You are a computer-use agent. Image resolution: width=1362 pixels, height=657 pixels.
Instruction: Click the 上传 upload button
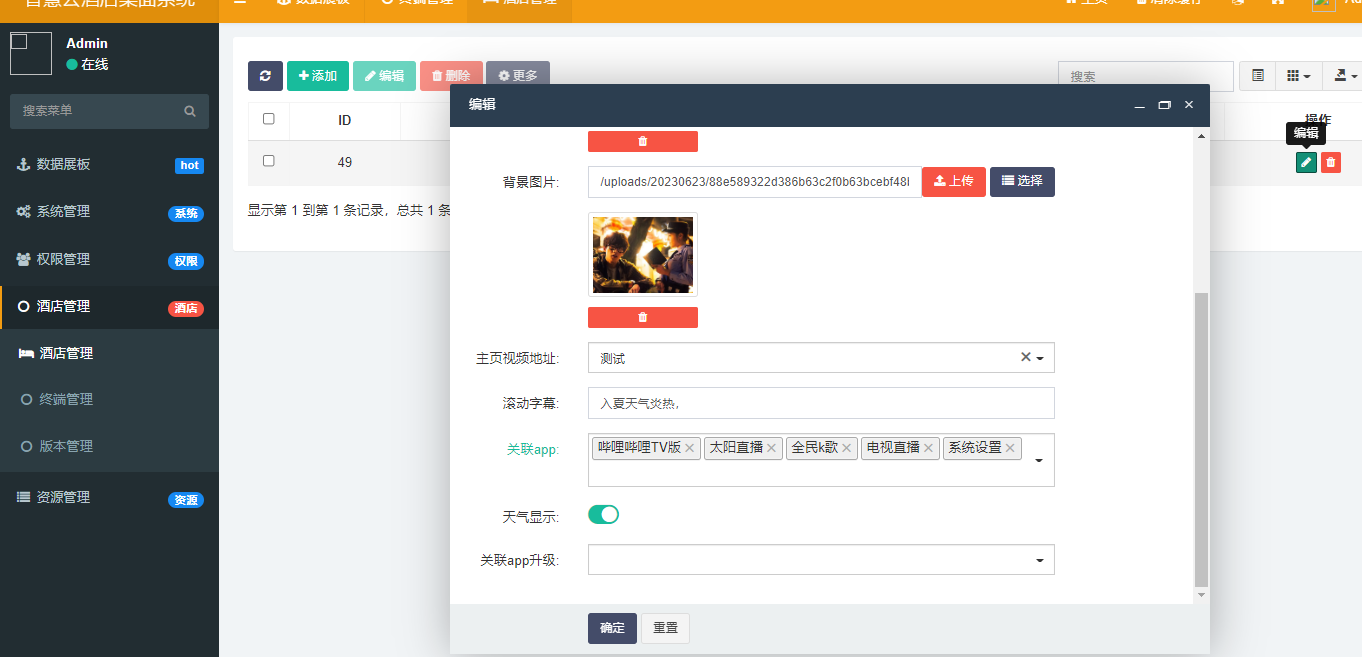pyautogui.click(x=953, y=181)
